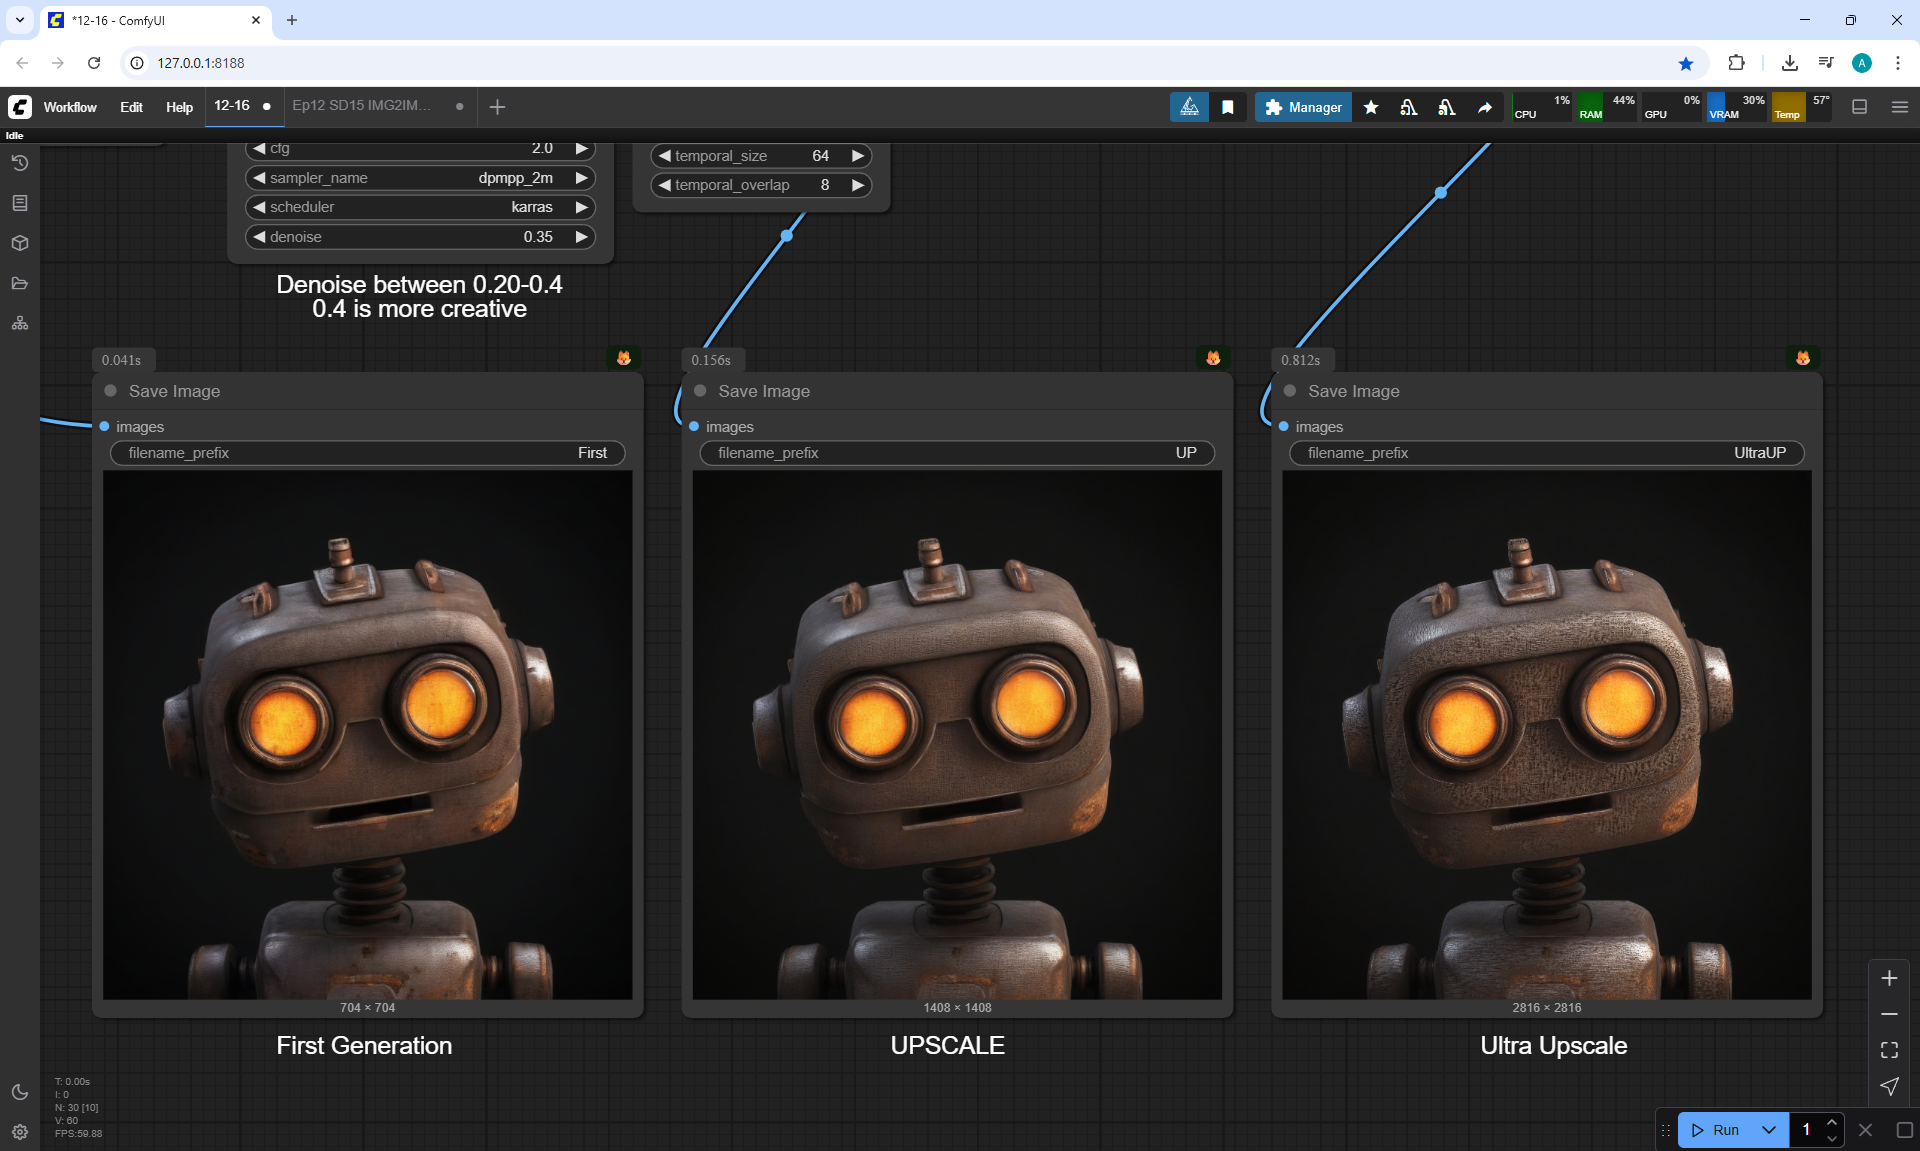1920x1151 pixels.
Task: Toggle dark theme moon icon
Action: 20,1092
